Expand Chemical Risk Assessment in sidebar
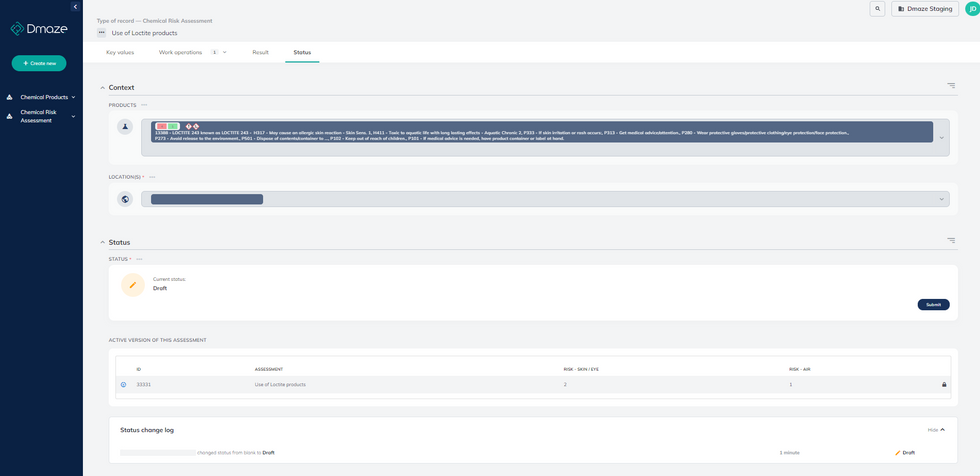 click(73, 116)
